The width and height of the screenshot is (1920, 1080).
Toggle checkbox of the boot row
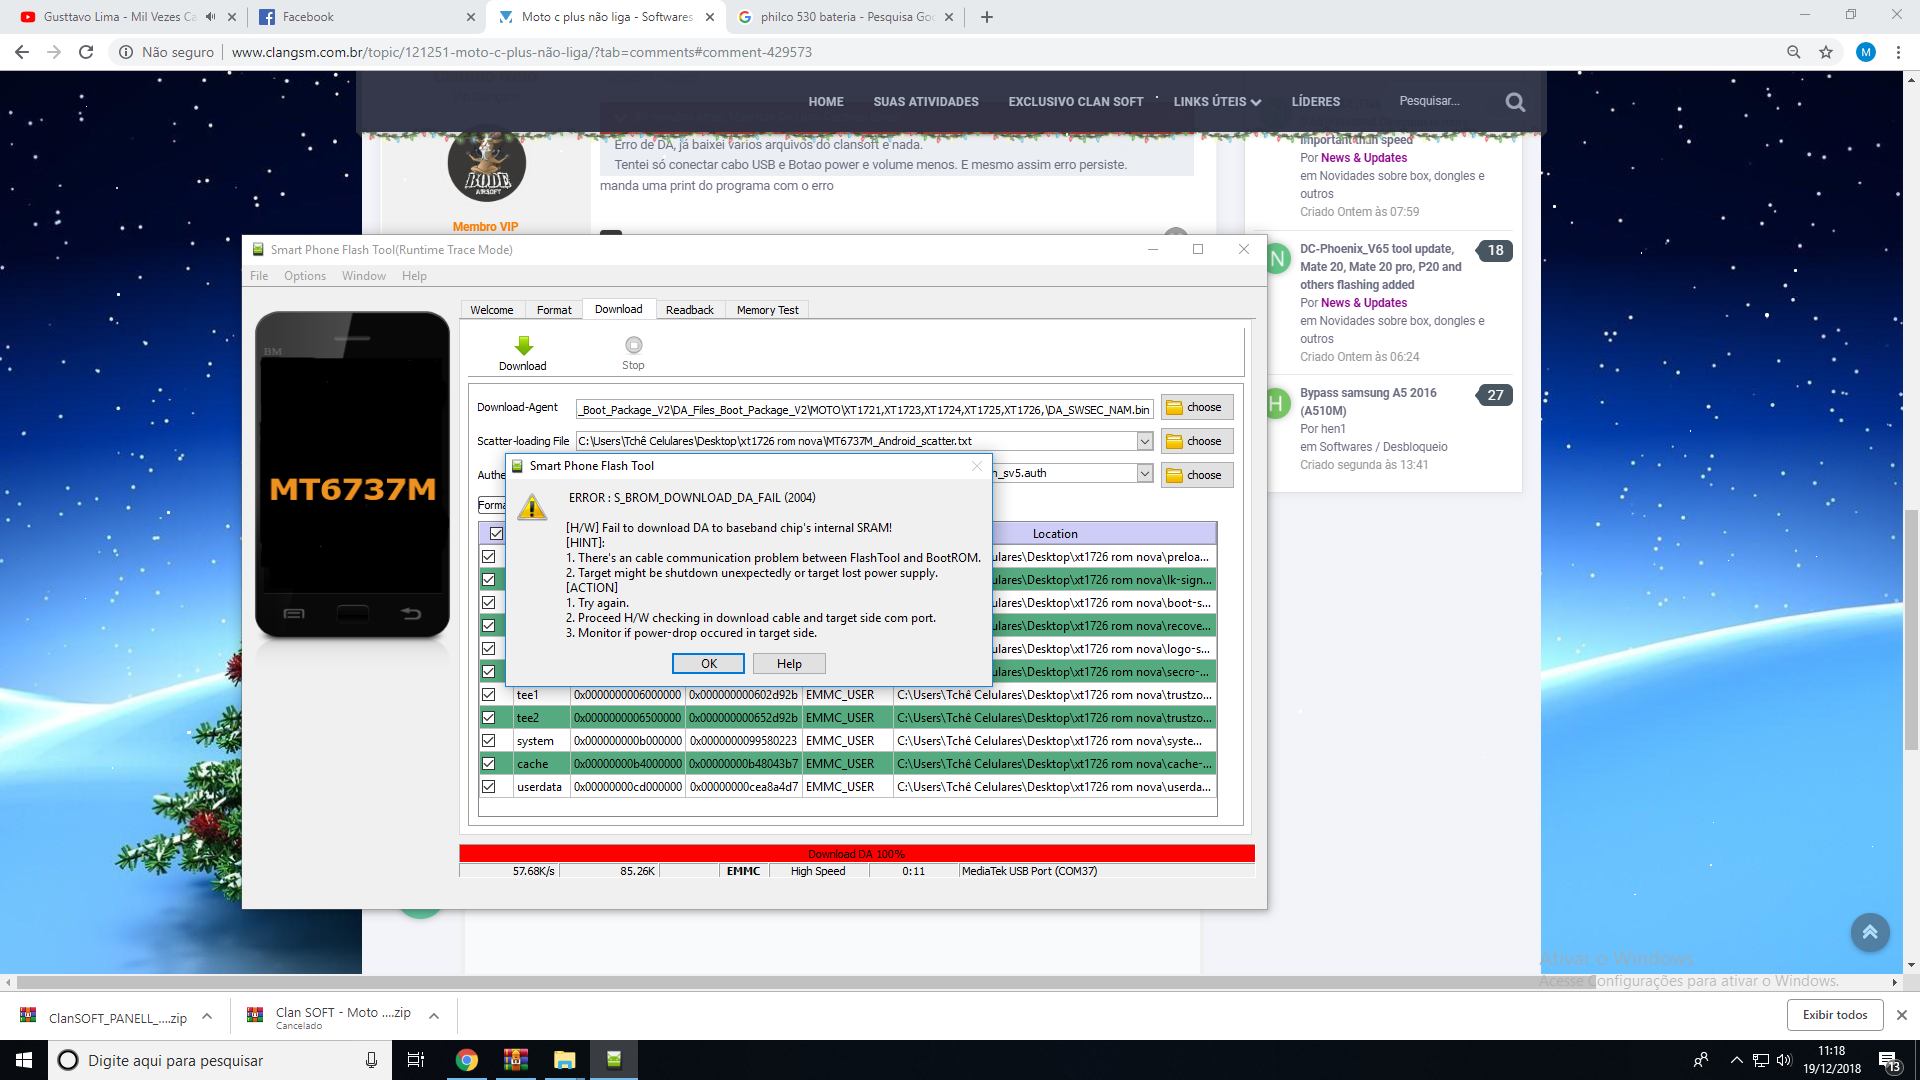[488, 602]
